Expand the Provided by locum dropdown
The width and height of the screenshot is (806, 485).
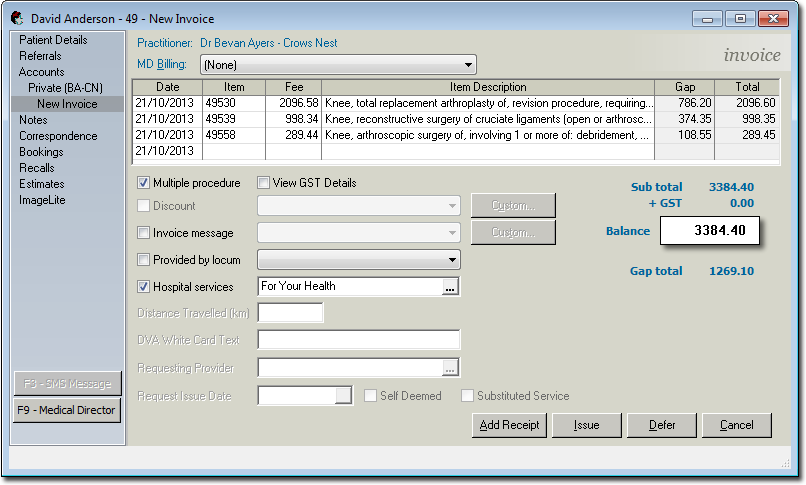(x=452, y=260)
